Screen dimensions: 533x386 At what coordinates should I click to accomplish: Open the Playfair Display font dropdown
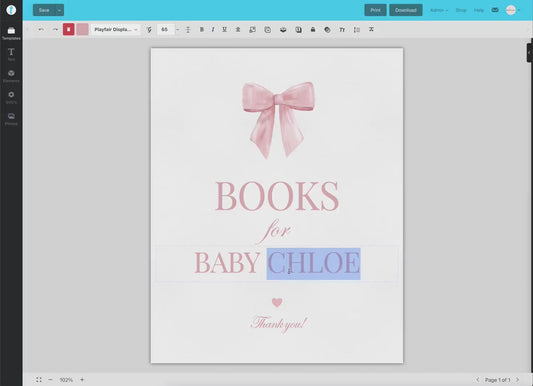(115, 30)
